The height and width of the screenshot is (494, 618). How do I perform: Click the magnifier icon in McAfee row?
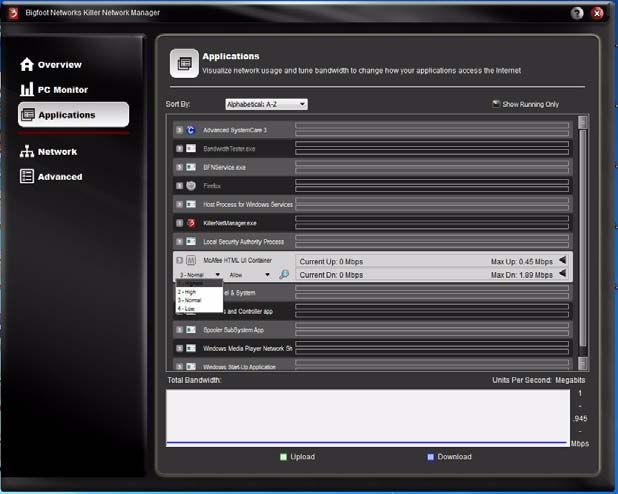coord(284,274)
